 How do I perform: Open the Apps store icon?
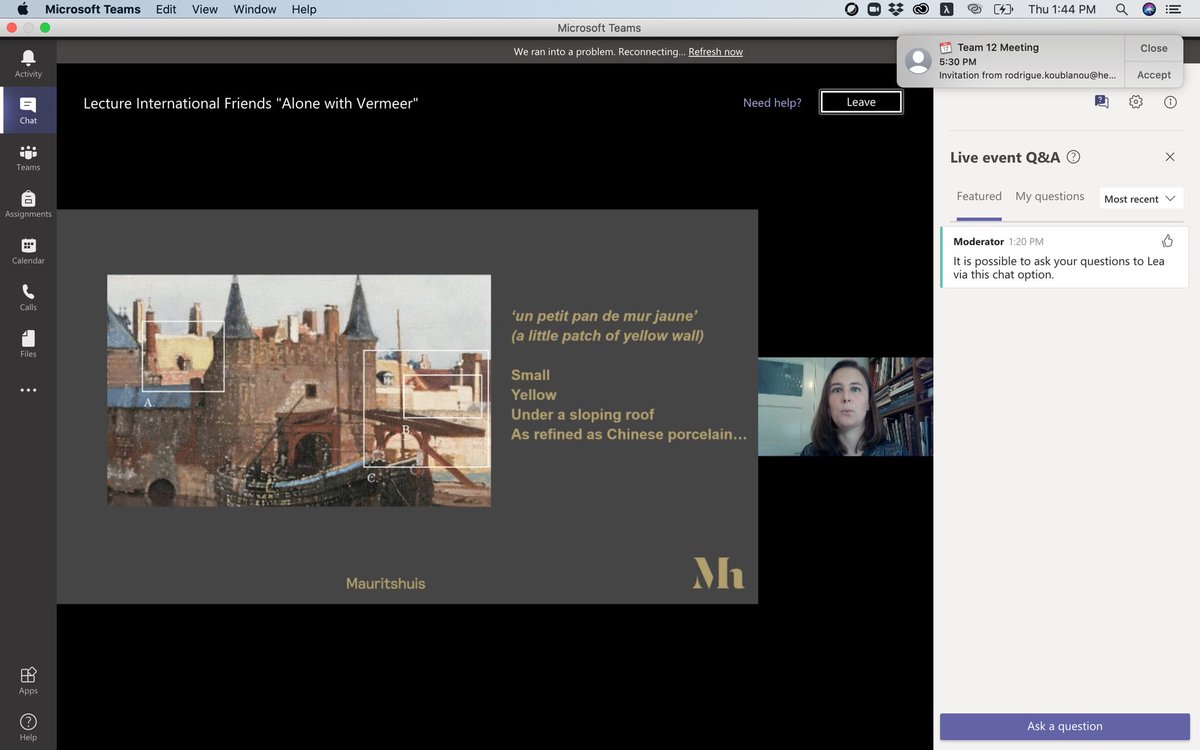tap(28, 680)
